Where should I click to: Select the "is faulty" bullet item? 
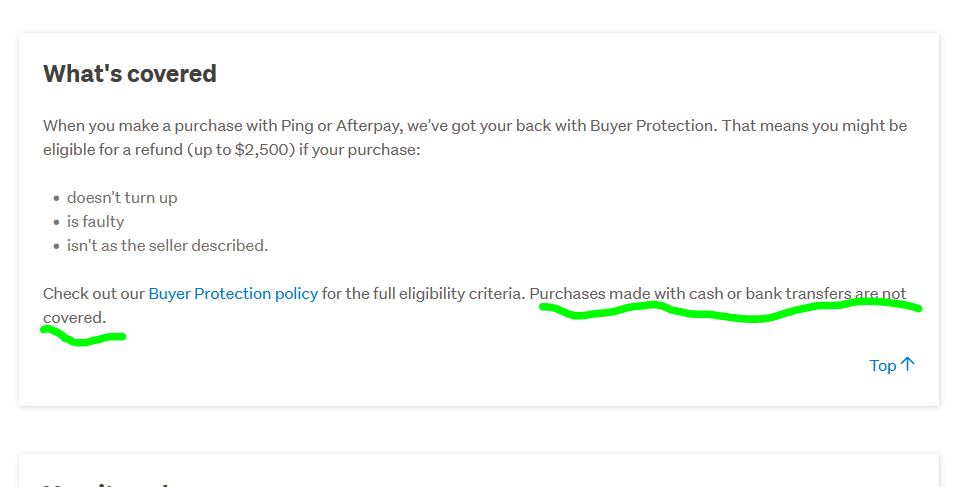[96, 222]
